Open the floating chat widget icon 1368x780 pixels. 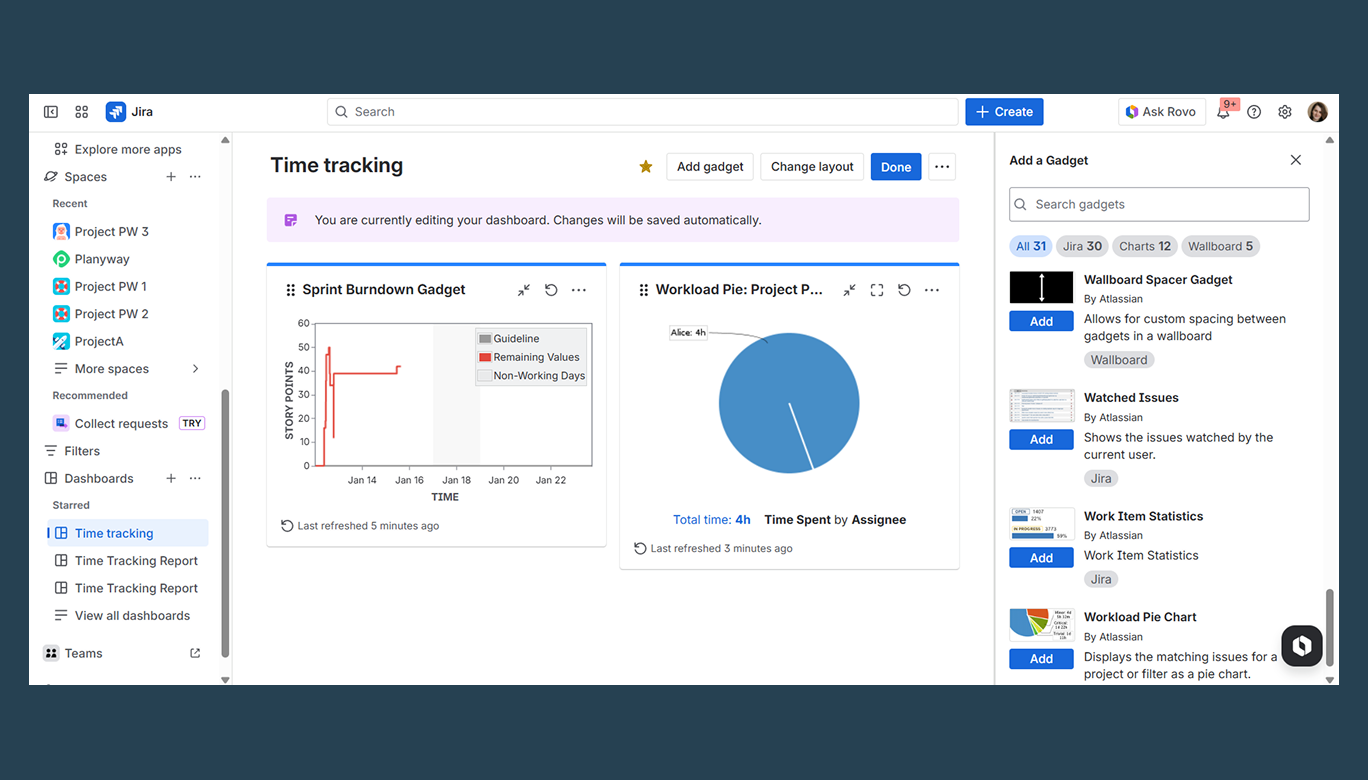[1302, 646]
